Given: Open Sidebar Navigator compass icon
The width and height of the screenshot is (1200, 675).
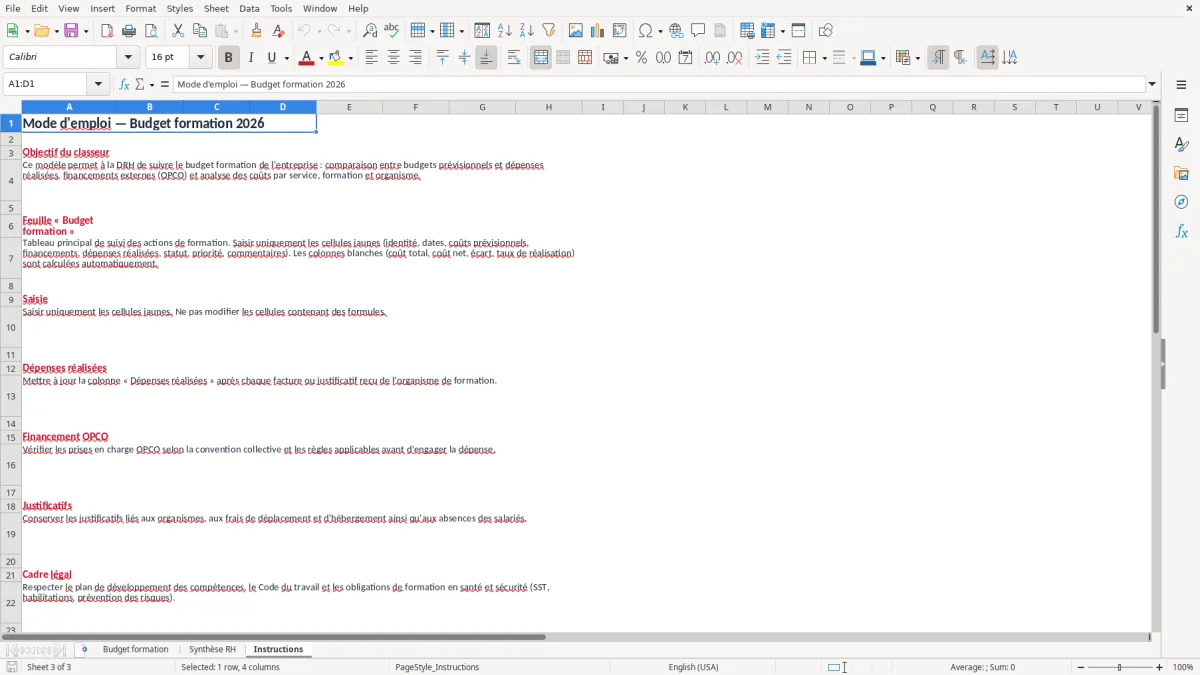Looking at the screenshot, I should click(x=1181, y=202).
